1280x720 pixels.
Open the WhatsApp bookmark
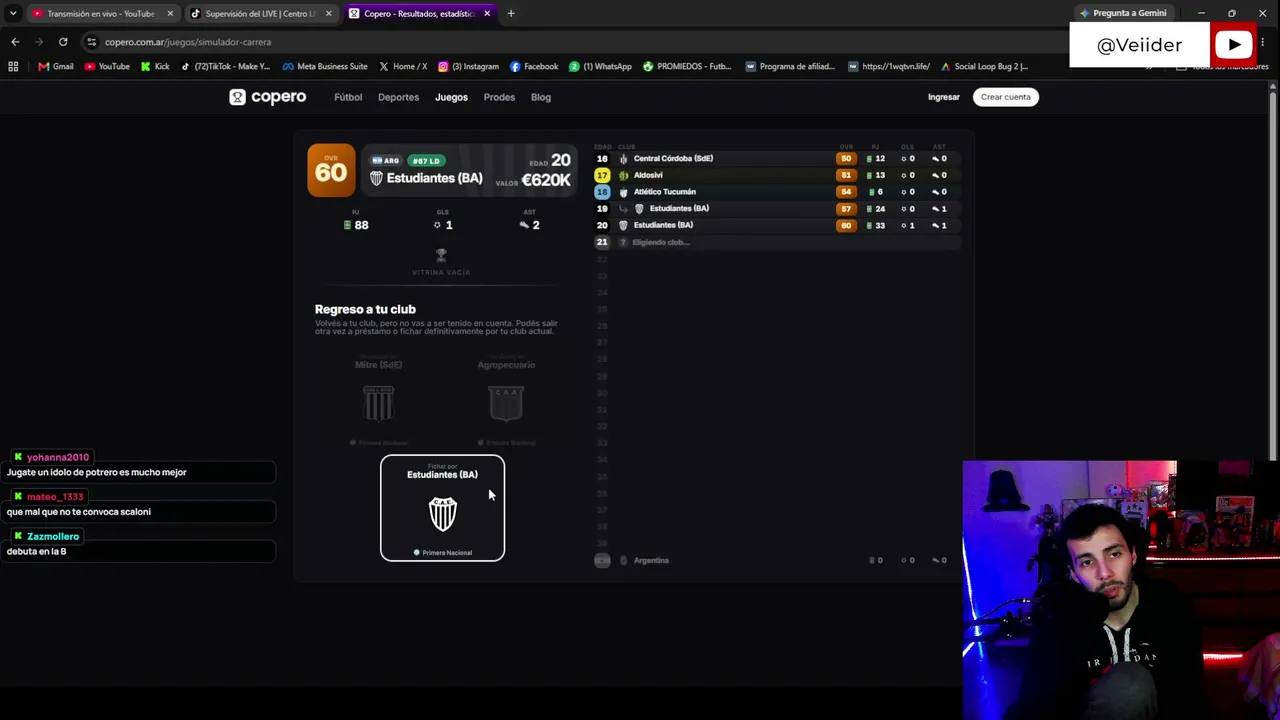point(600,66)
